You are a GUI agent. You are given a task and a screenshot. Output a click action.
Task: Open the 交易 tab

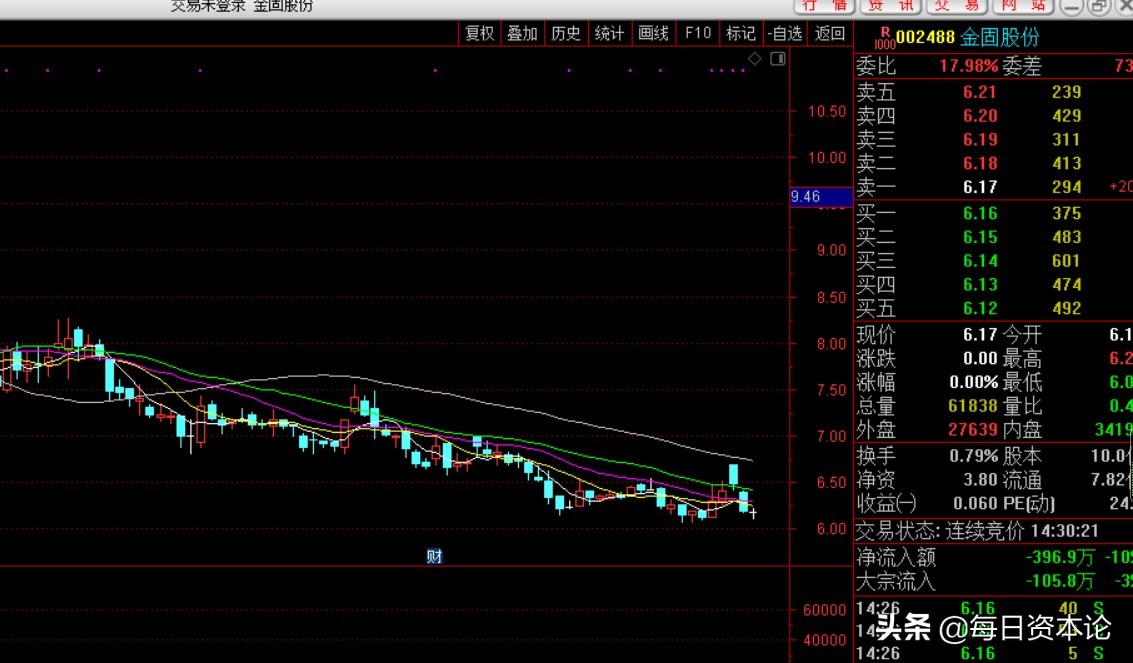point(956,6)
